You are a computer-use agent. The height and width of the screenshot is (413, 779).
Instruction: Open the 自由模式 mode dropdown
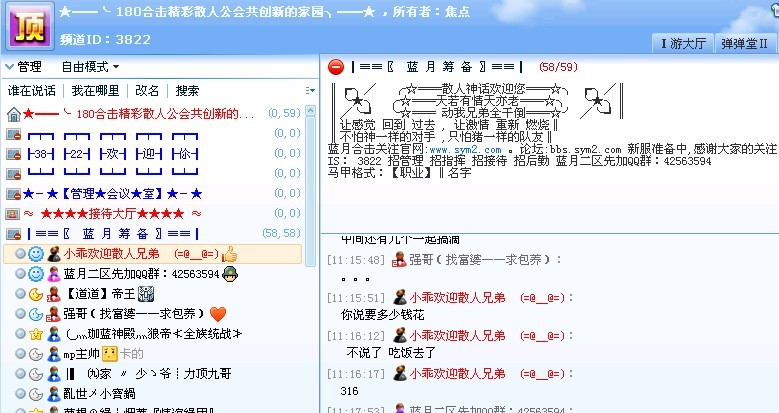click(x=89, y=67)
